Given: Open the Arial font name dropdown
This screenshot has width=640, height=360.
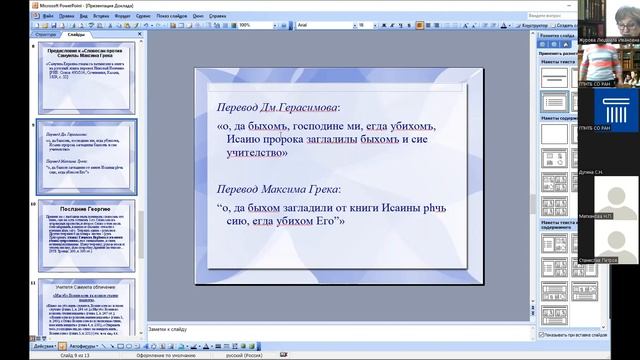Looking at the screenshot, I should [355, 25].
